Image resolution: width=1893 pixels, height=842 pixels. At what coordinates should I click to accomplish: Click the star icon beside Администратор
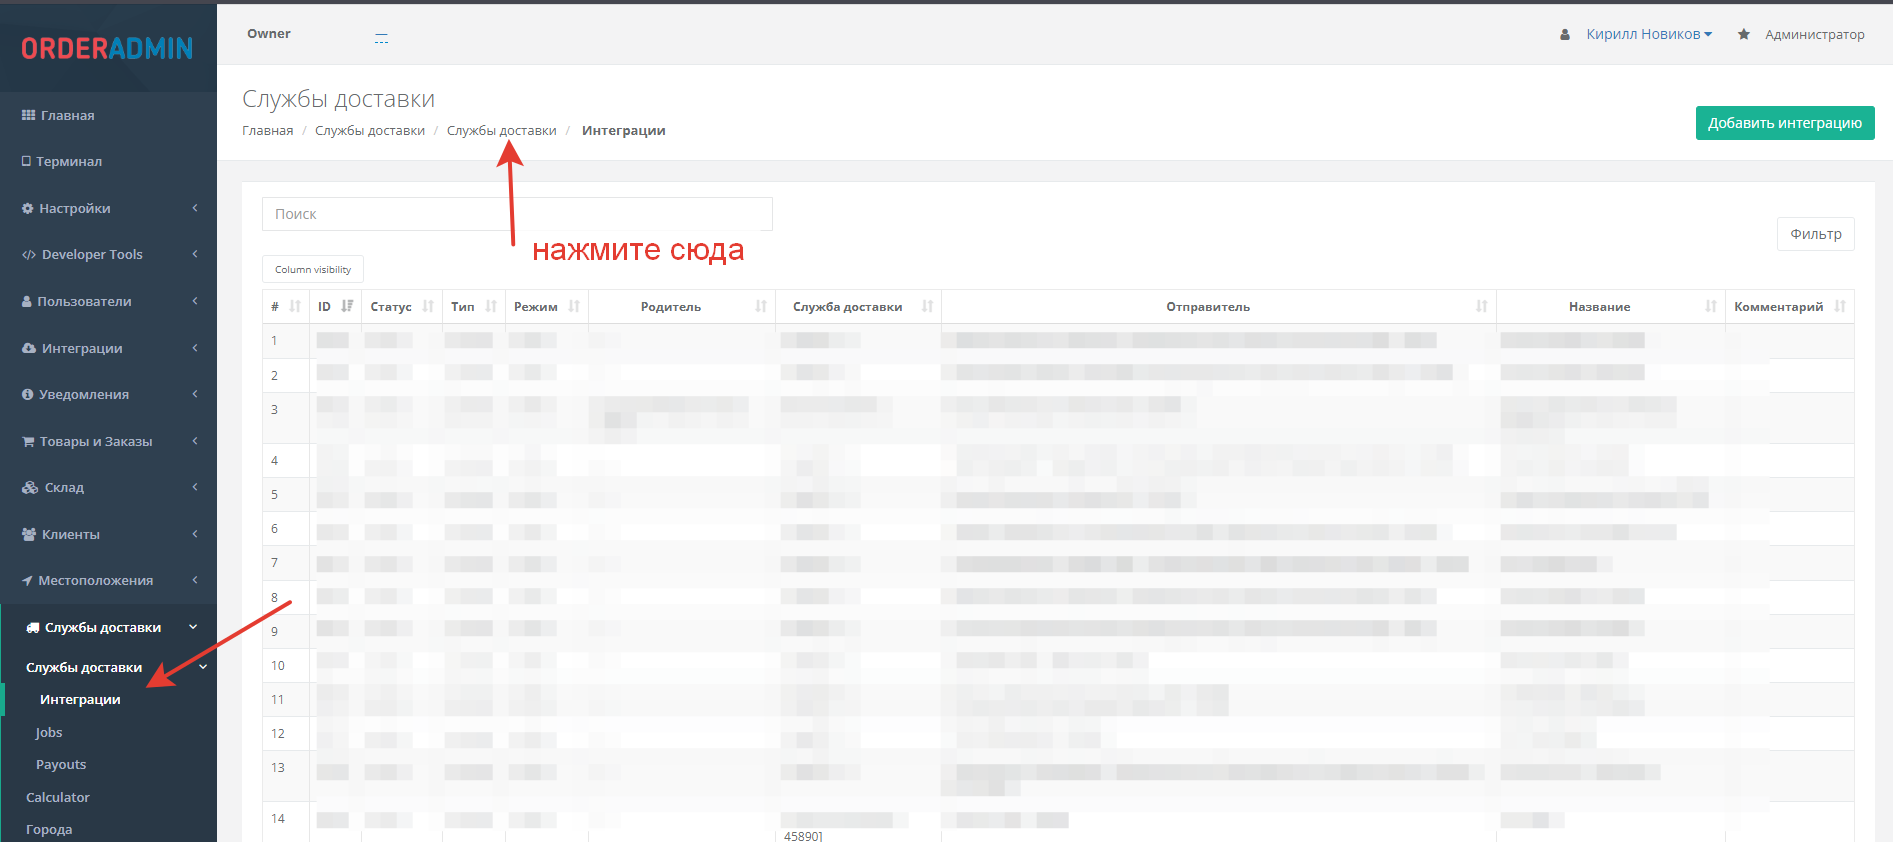pyautogui.click(x=1744, y=34)
